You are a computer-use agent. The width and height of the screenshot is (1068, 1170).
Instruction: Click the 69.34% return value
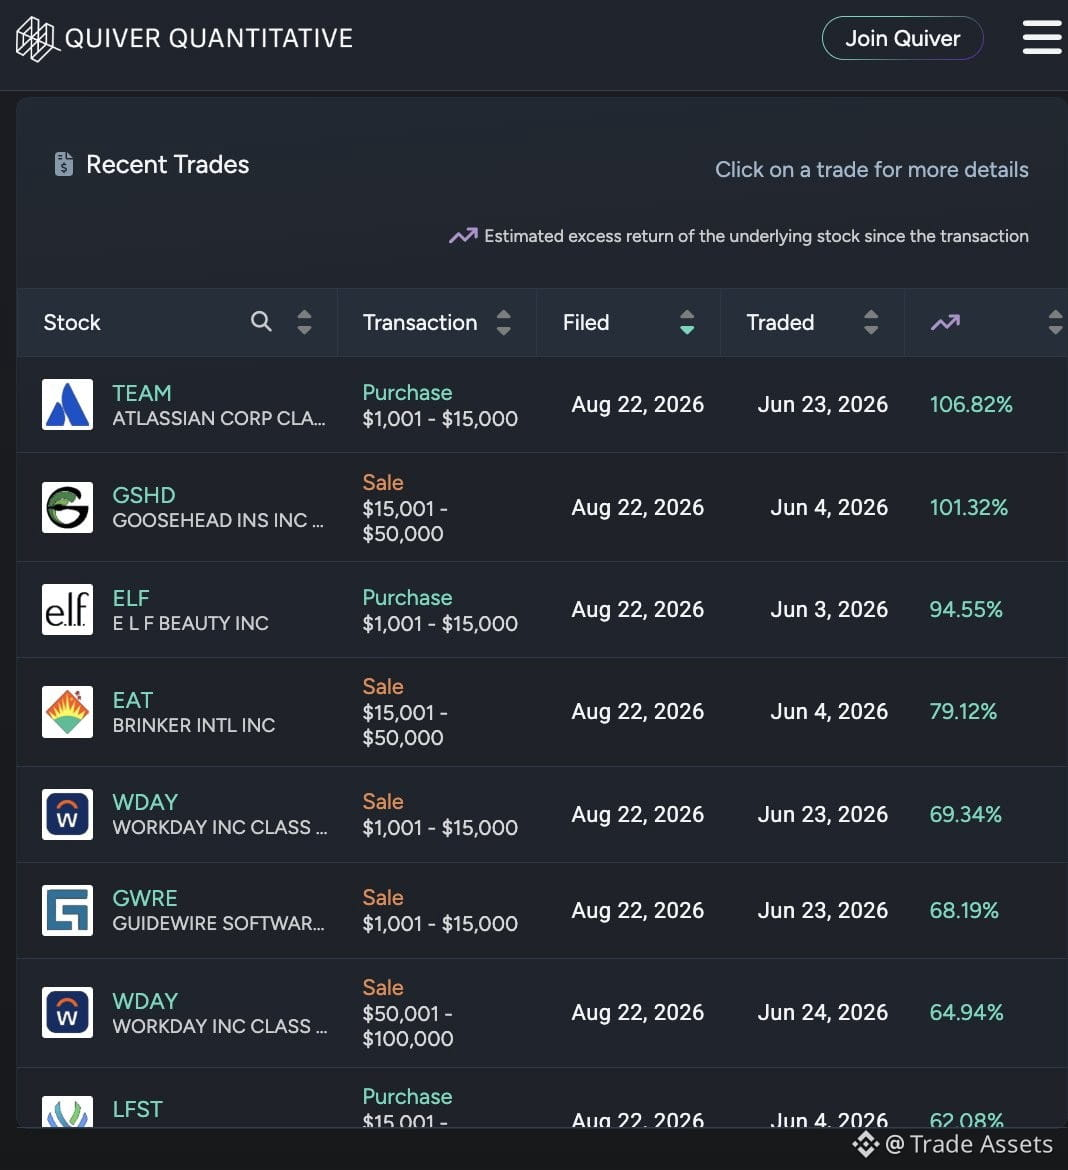(x=965, y=814)
